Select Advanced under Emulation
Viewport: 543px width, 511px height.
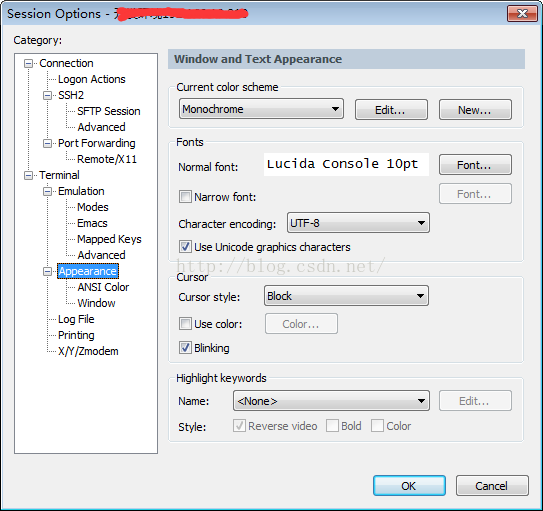(101, 255)
